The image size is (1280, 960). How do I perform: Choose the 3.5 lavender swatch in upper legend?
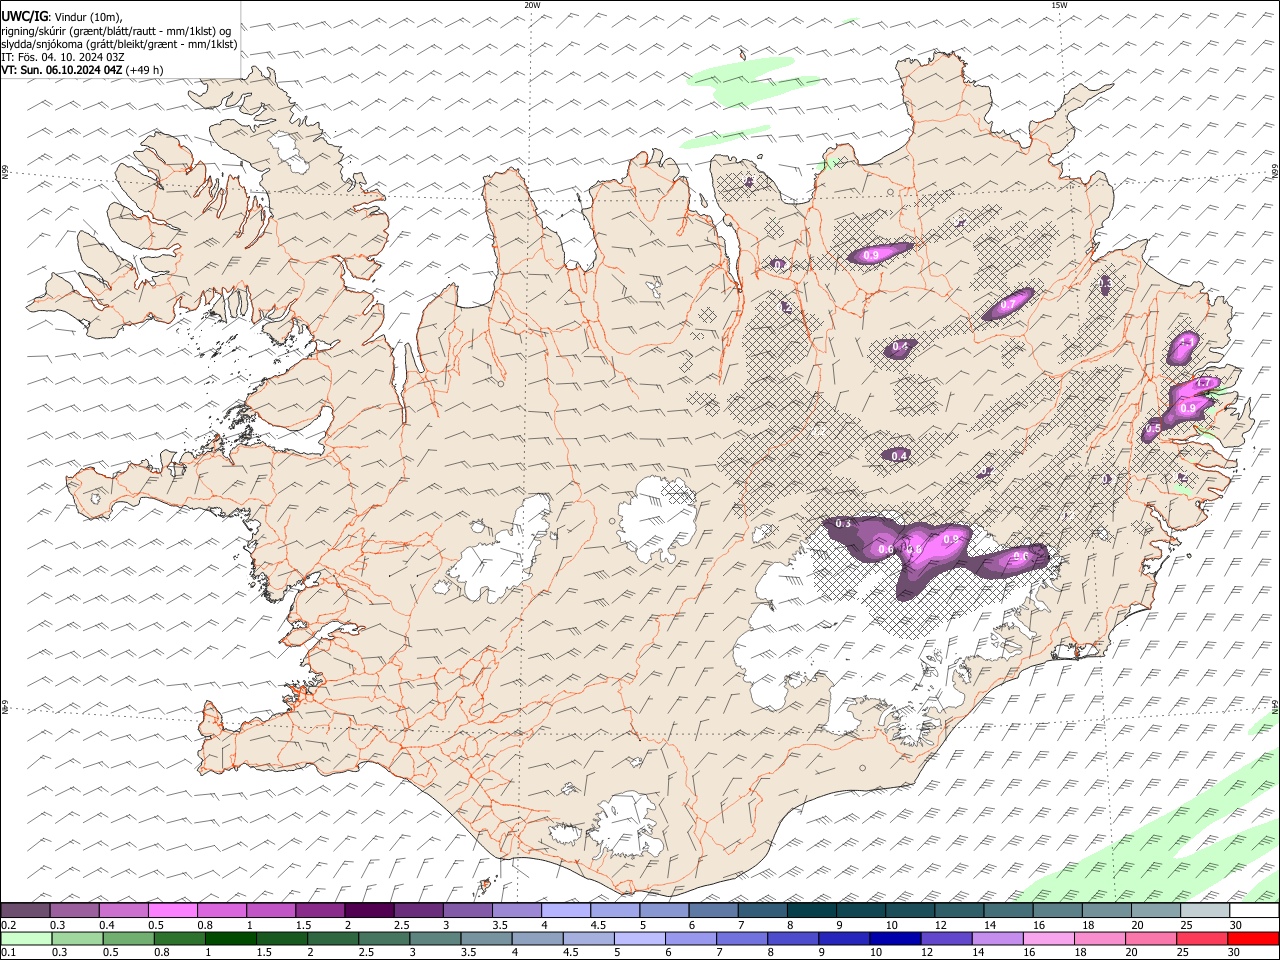tap(516, 910)
